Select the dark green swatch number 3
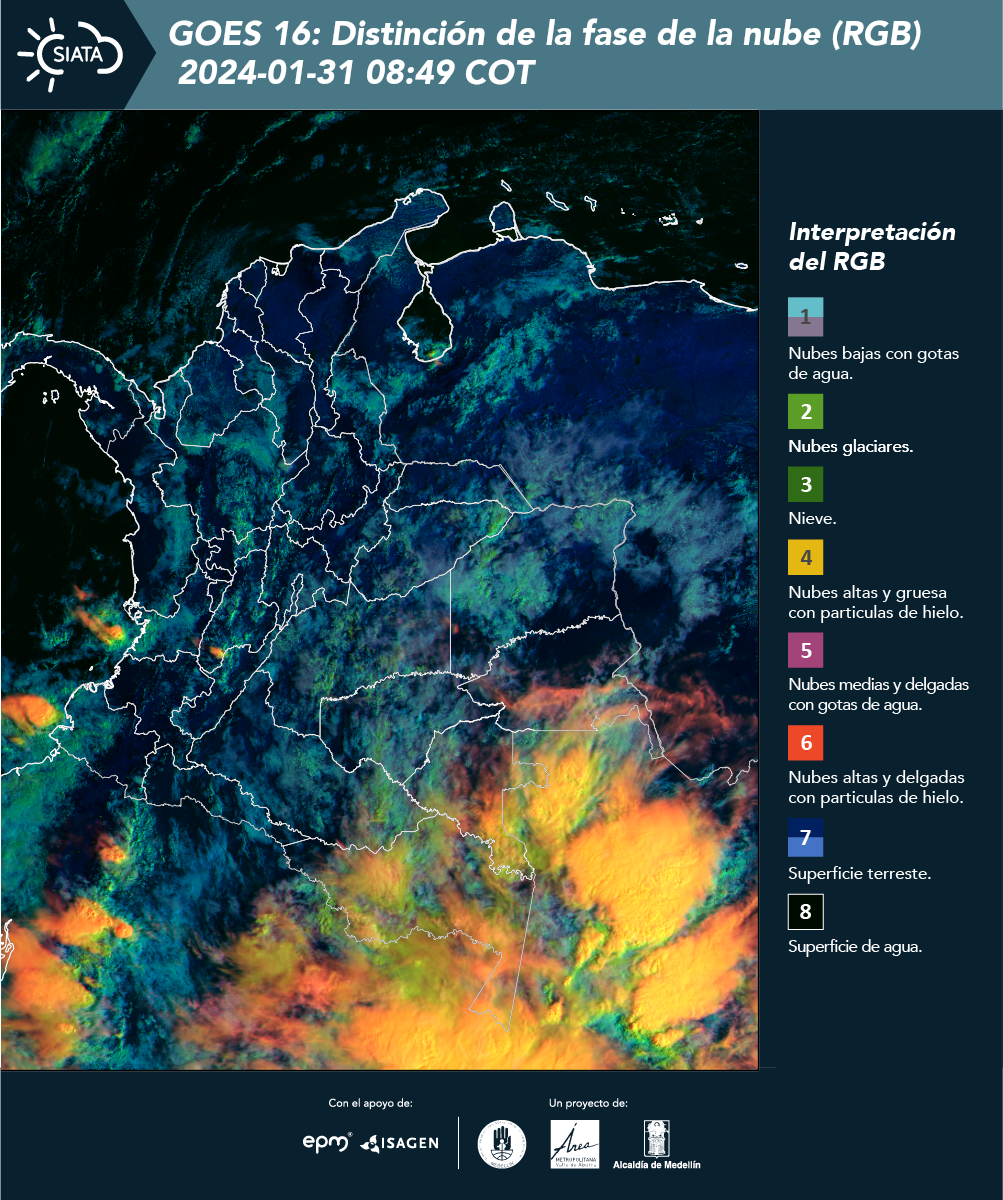This screenshot has width=1003, height=1200. click(x=805, y=485)
